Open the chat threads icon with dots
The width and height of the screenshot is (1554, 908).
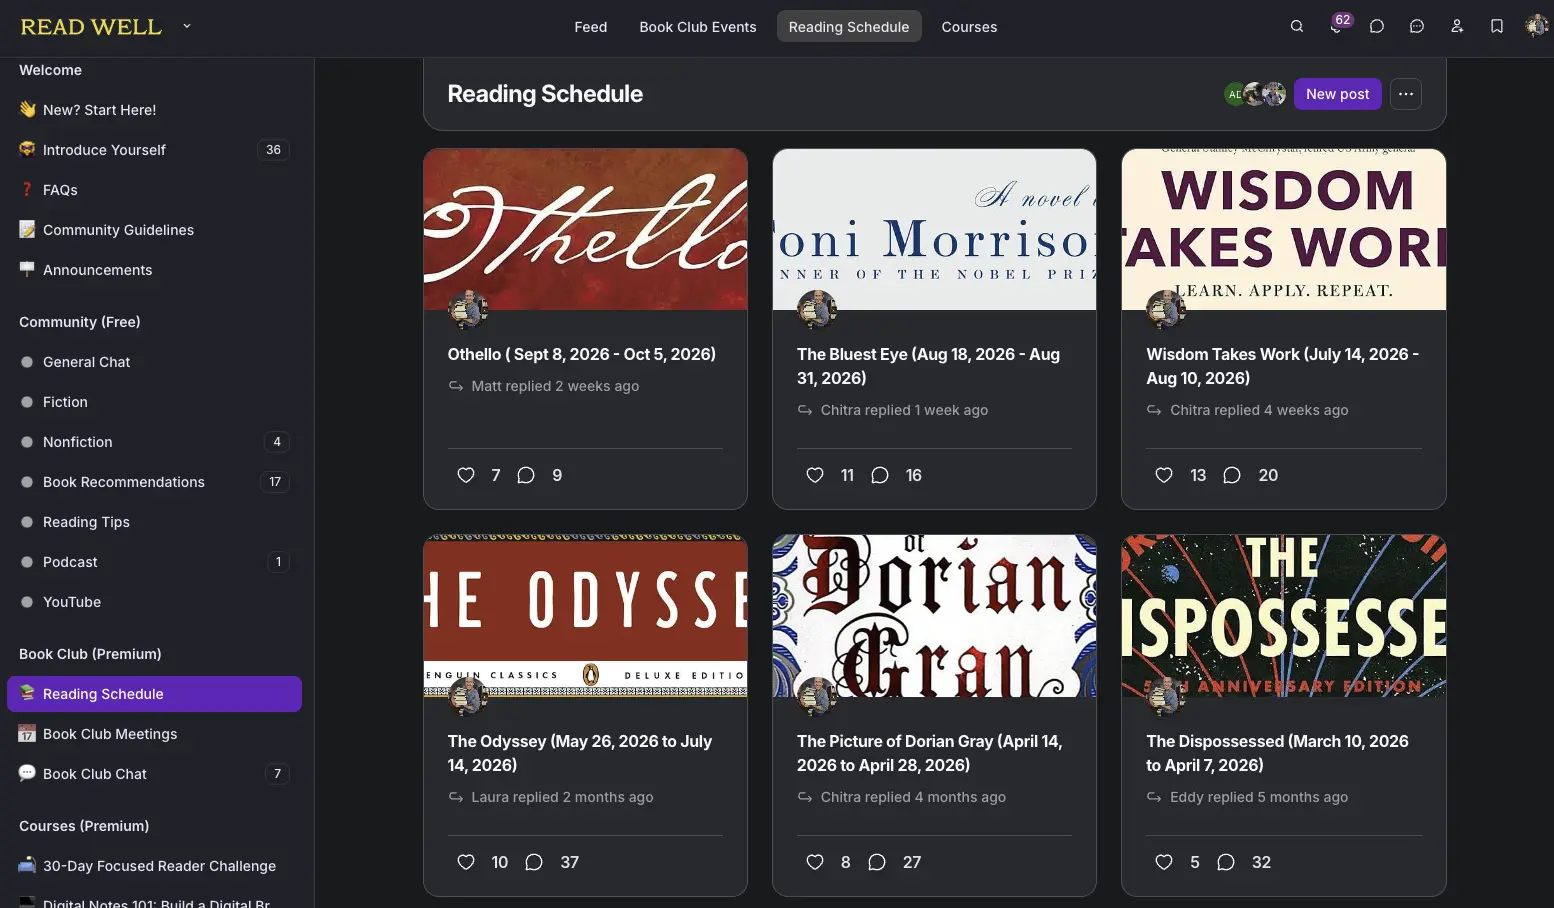pos(1417,27)
